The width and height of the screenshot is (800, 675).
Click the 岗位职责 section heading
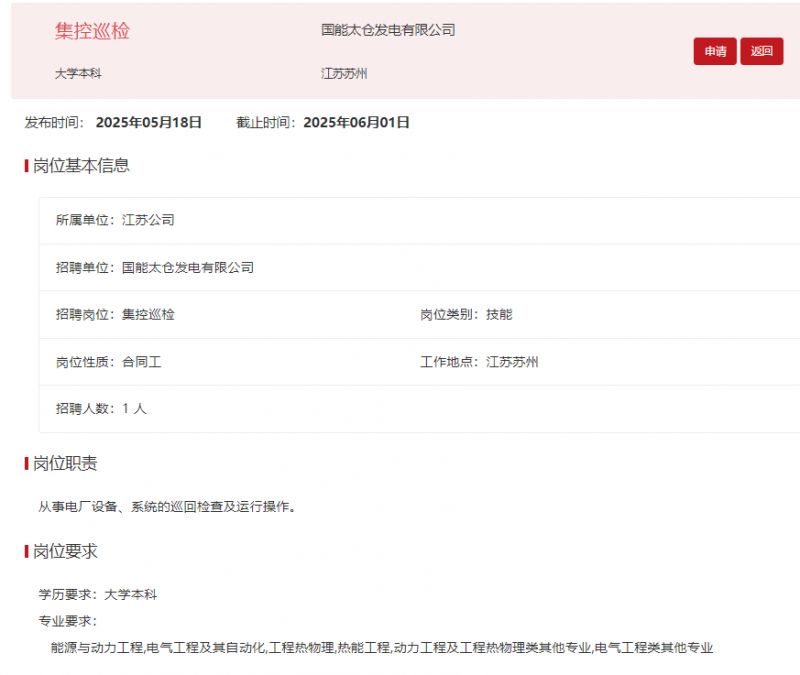(x=65, y=463)
